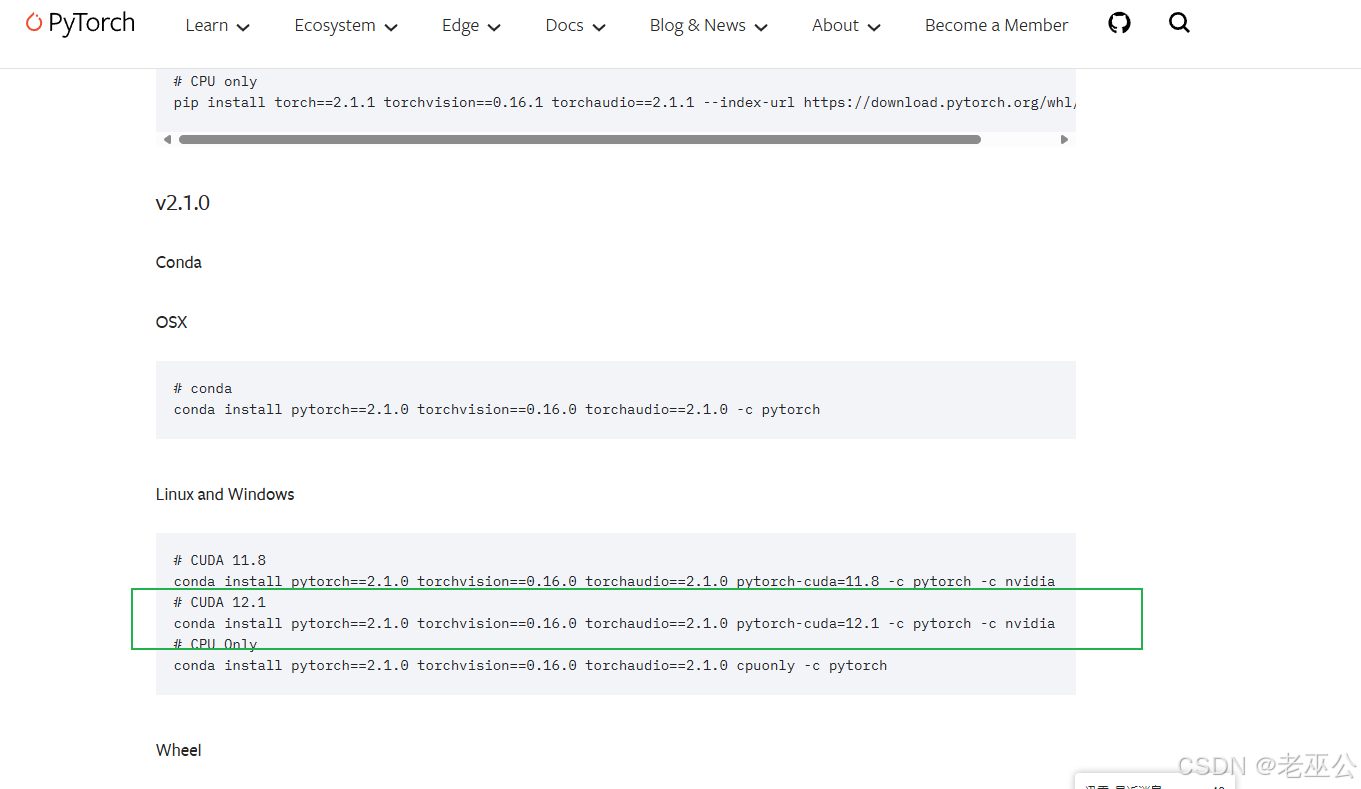
Task: Click the code block horizontal scrollbar thumb
Action: click(x=580, y=140)
